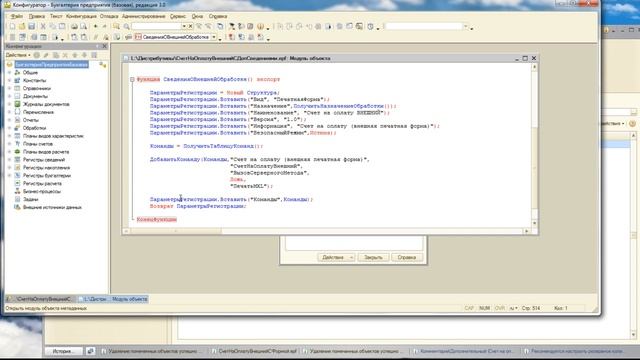Click key icon beside configuration root
Image resolution: width=640 pixels, height=360 pixels.
102,65
